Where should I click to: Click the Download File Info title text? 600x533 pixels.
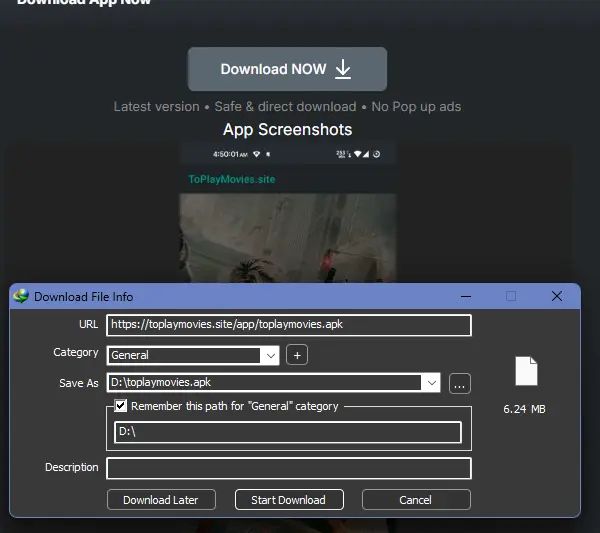point(83,297)
